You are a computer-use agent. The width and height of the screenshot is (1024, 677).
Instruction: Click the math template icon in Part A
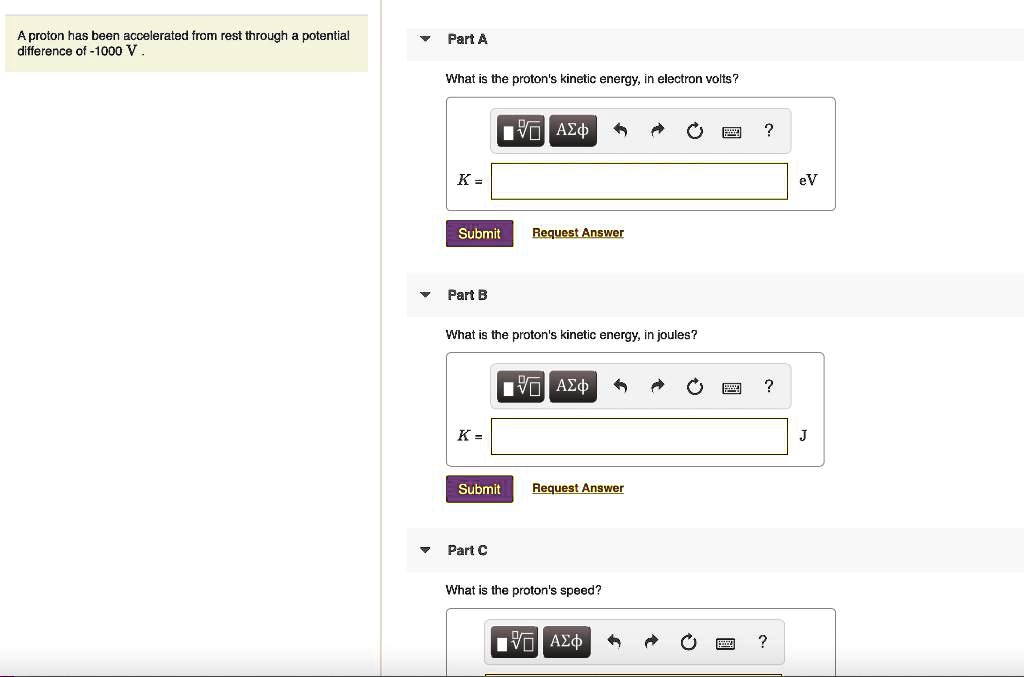click(521, 130)
